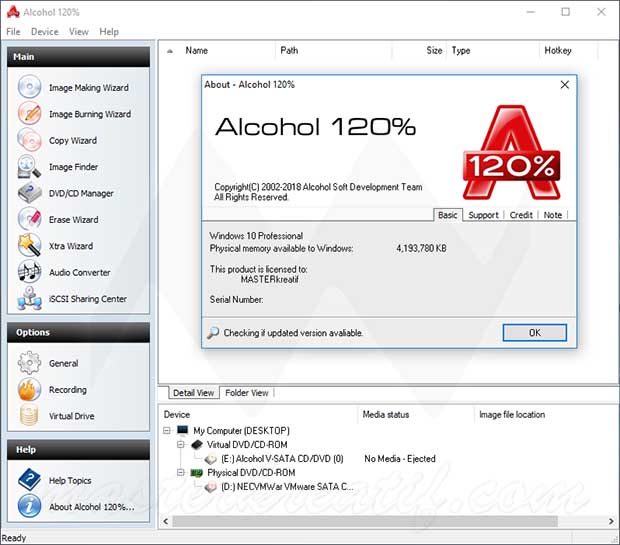Collapse the Virtual DVD/CD-ROM tree node

[181, 445]
